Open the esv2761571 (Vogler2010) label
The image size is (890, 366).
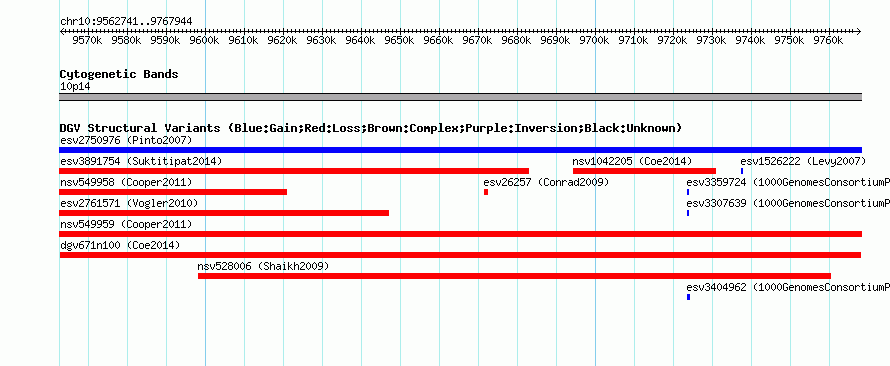coord(129,203)
